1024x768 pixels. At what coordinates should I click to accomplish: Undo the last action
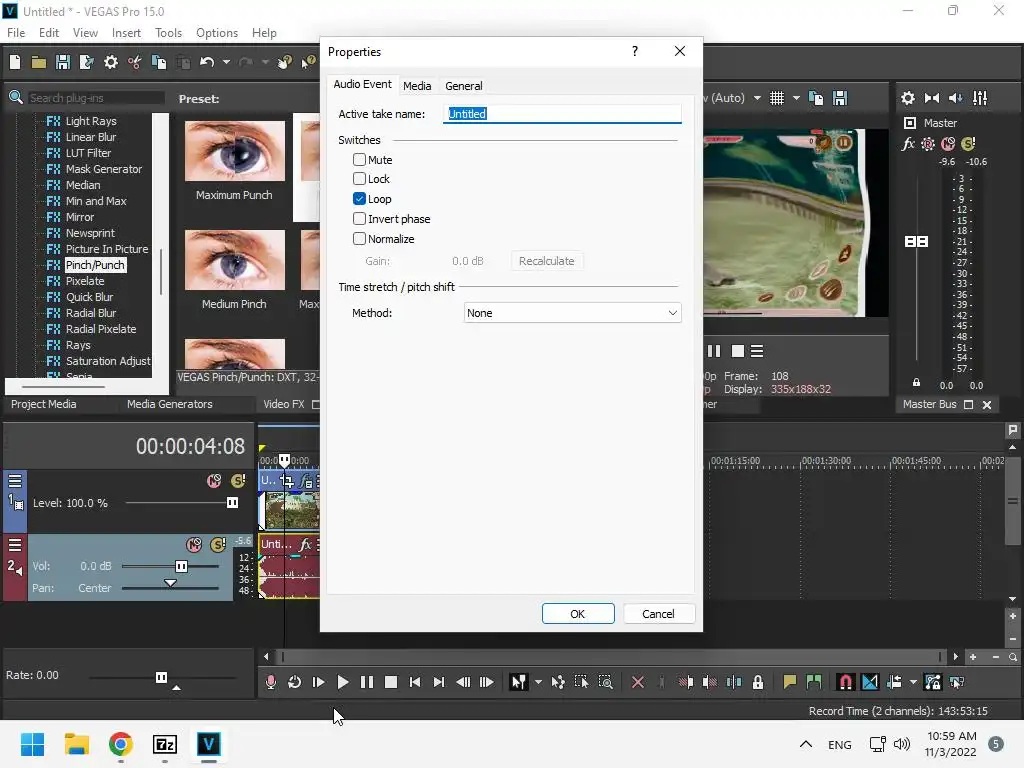[207, 62]
